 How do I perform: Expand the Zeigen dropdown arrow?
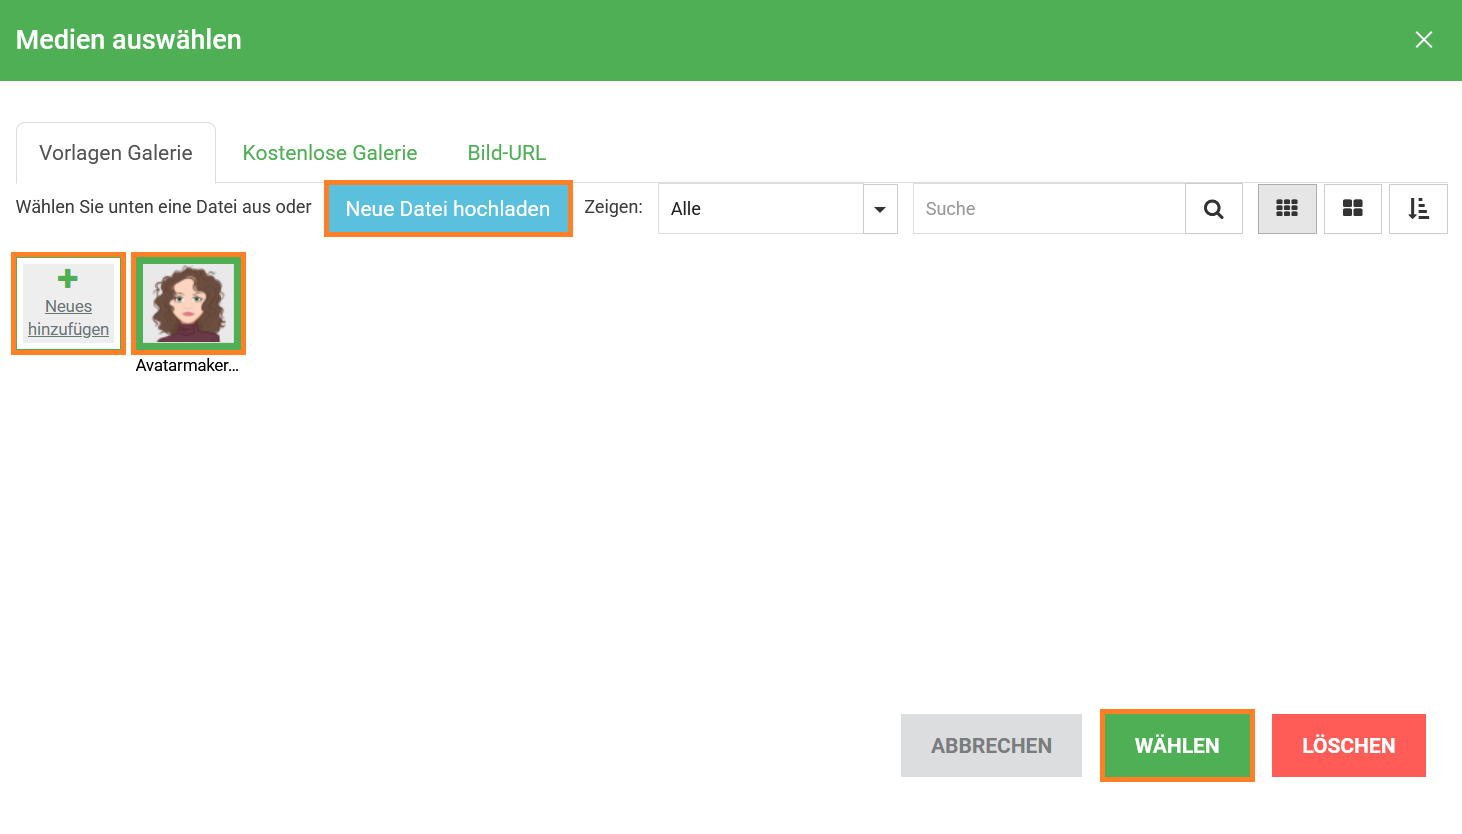tap(880, 209)
